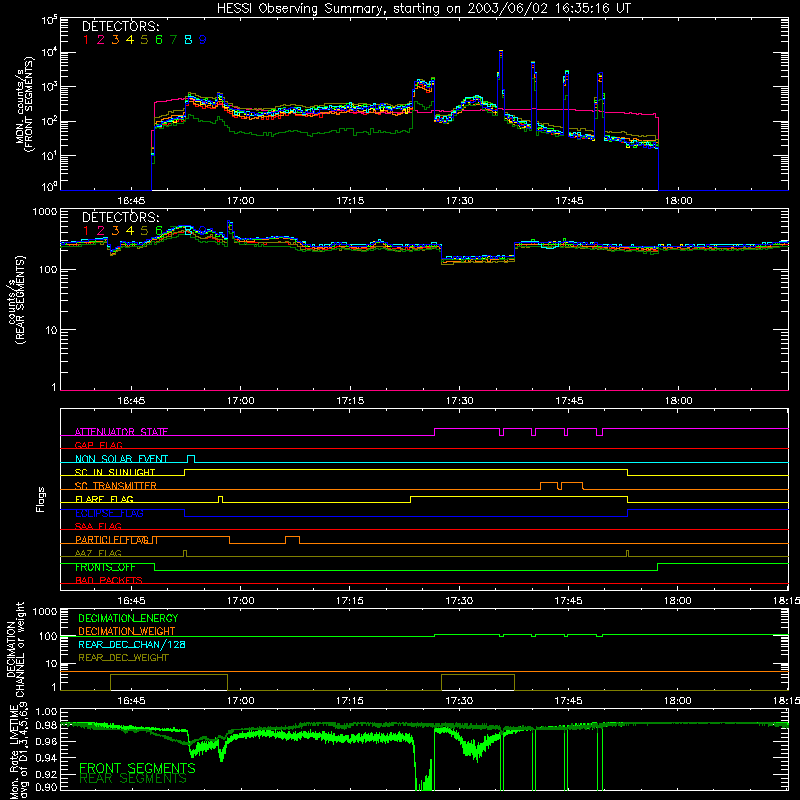Click the 'MON. counts/s (FRONT SEGMENTS)' axis title

click(24, 105)
